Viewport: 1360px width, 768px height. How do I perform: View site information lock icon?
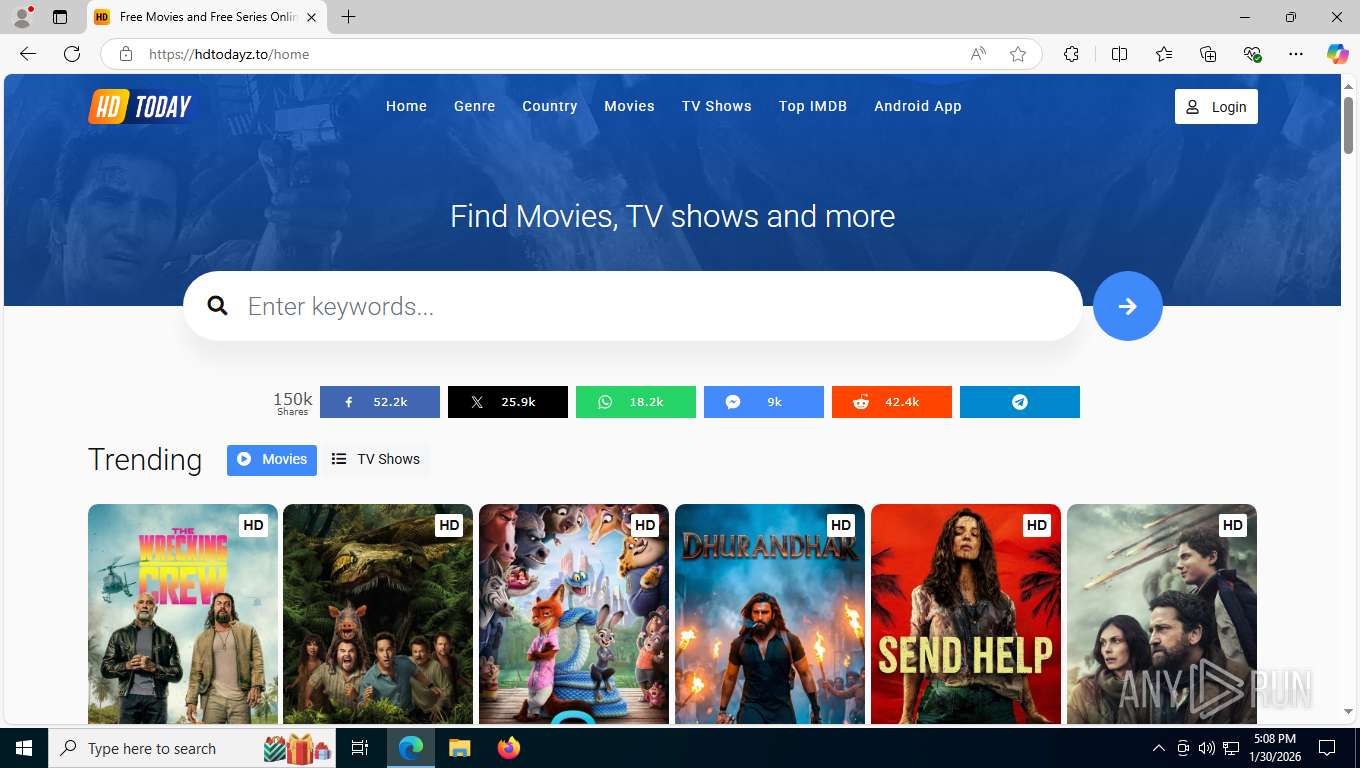point(126,54)
